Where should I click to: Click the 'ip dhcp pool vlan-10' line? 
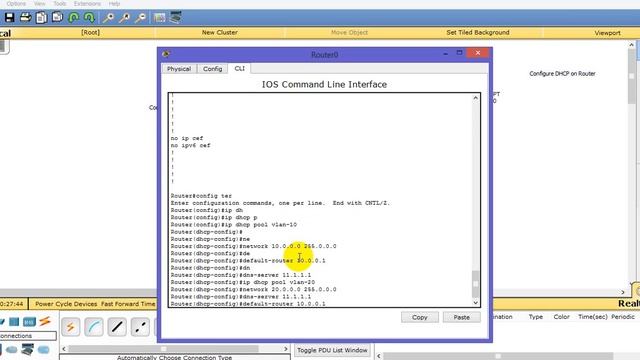coord(233,224)
